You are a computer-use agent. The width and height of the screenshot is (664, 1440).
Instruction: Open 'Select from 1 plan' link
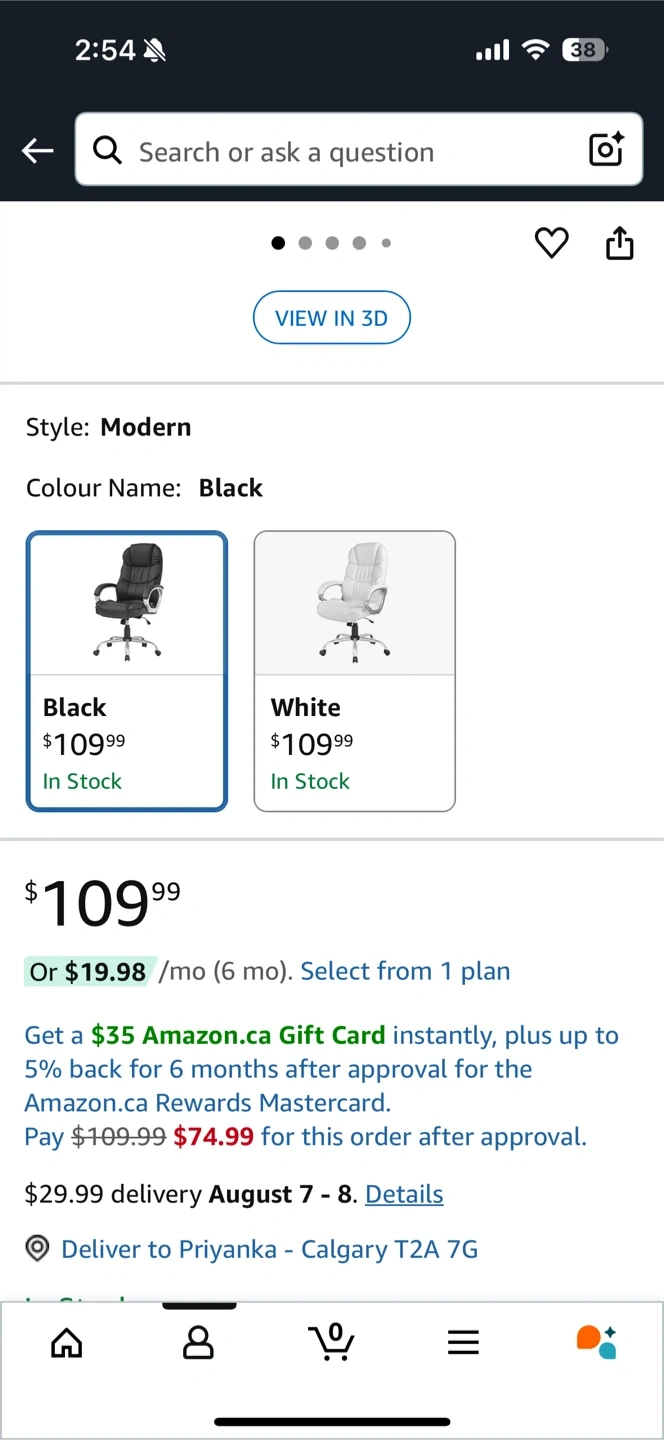pyautogui.click(x=405, y=971)
